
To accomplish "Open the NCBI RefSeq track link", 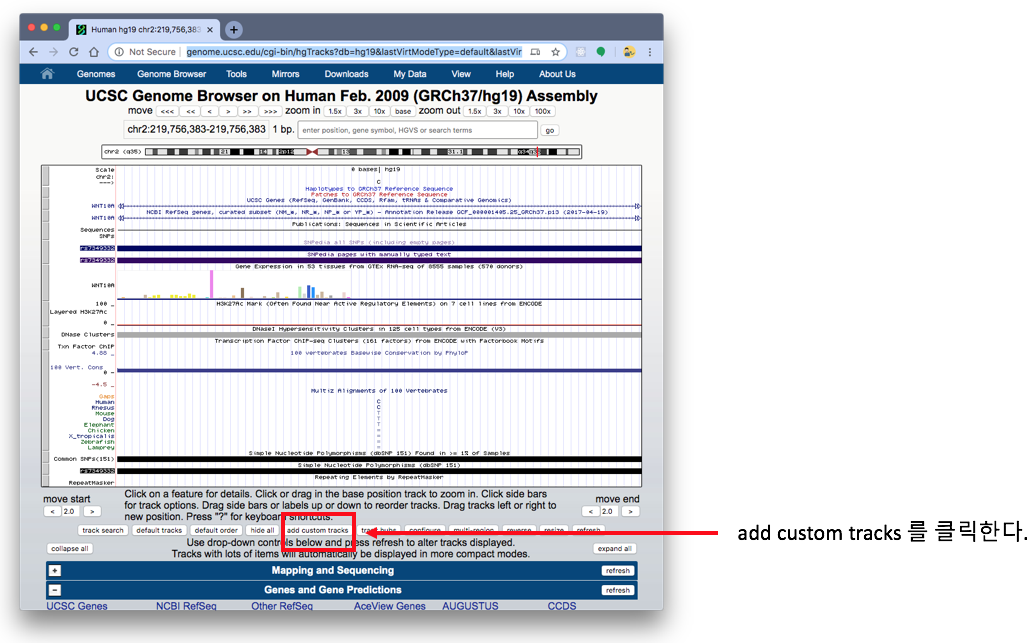I will (186, 606).
